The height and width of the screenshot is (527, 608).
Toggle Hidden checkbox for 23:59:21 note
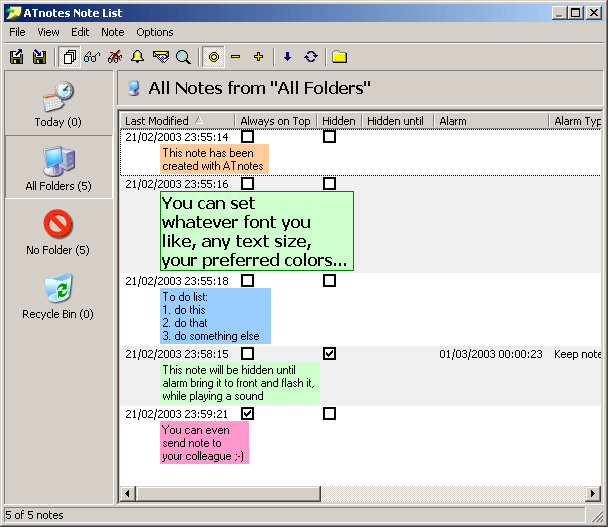point(329,413)
